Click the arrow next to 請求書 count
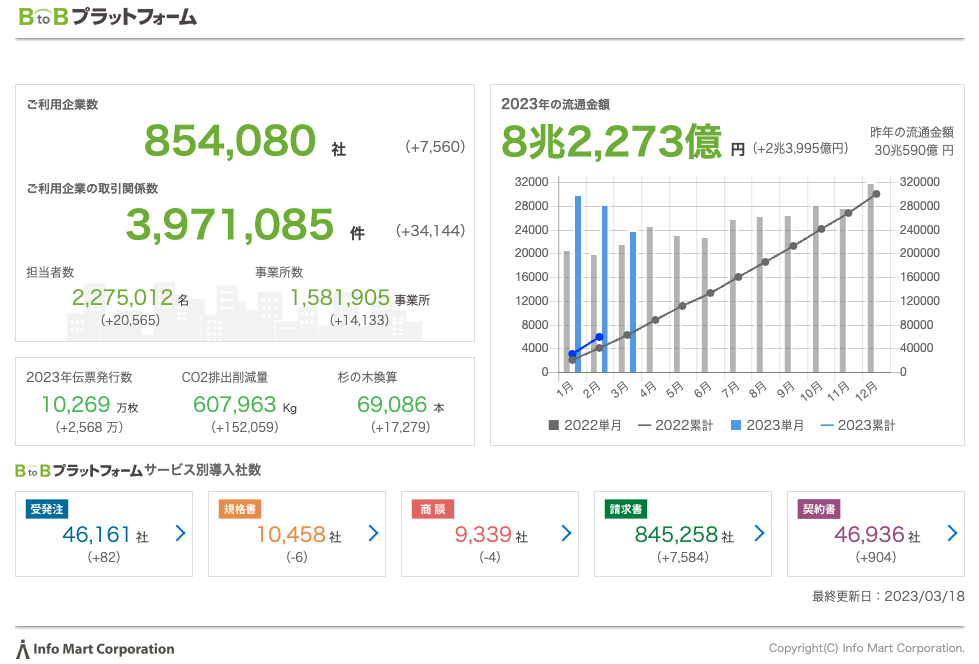Viewport: 979px width, 664px height. point(759,534)
